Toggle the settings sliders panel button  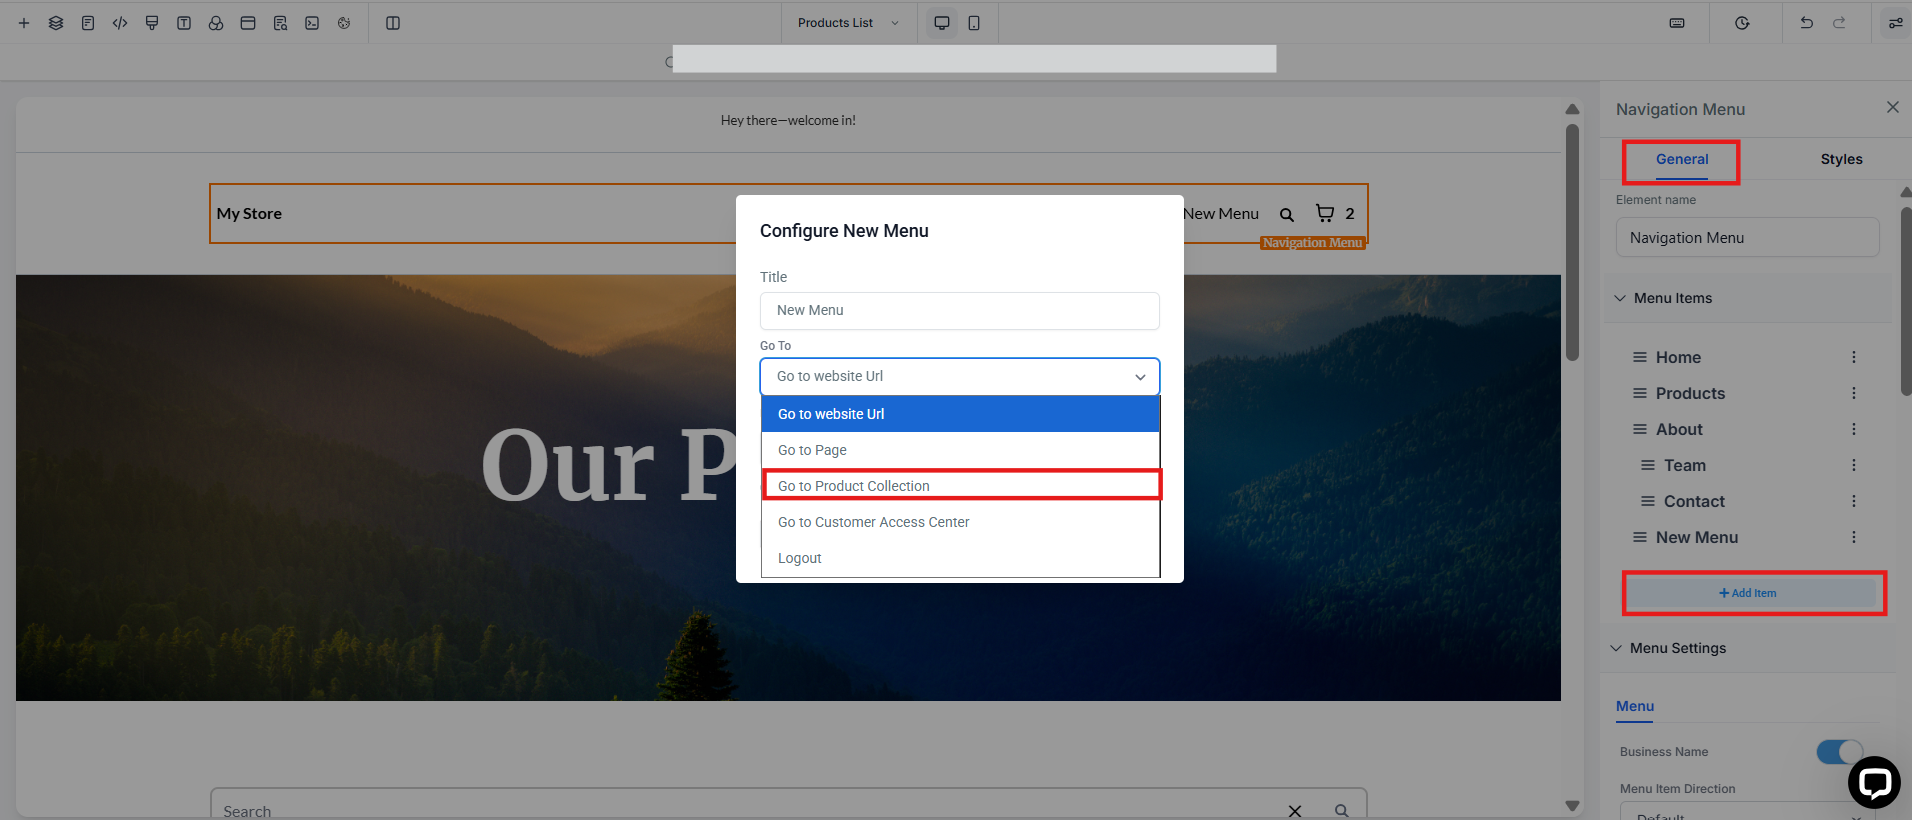(1895, 23)
